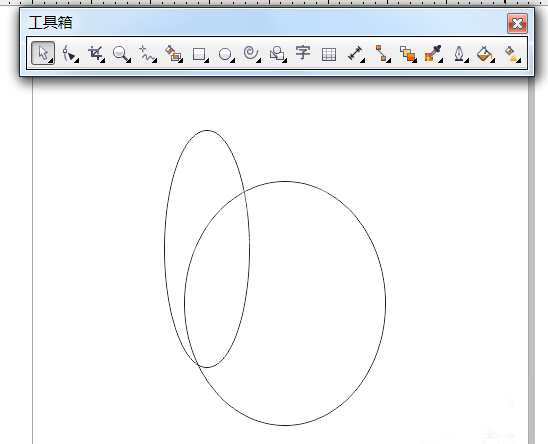Viewport: 548px width, 444px height.
Task: Select the Dimension measurement tool
Action: (x=356, y=54)
